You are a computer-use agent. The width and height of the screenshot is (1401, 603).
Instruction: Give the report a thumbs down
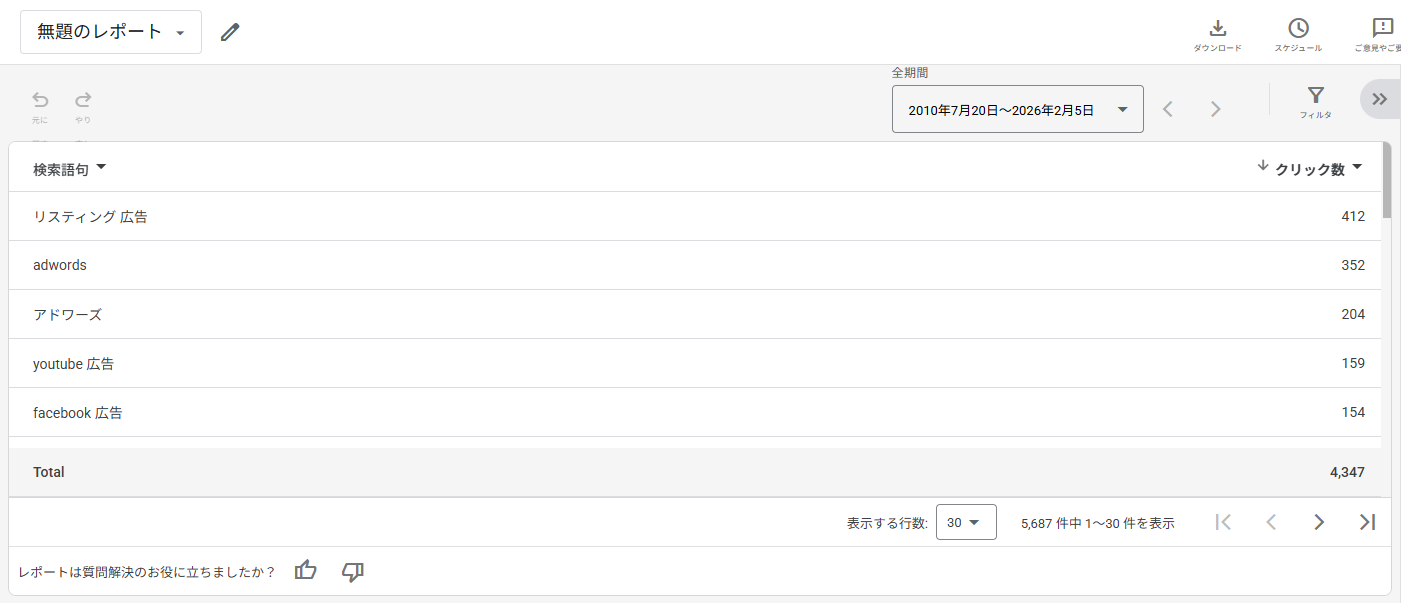[352, 571]
